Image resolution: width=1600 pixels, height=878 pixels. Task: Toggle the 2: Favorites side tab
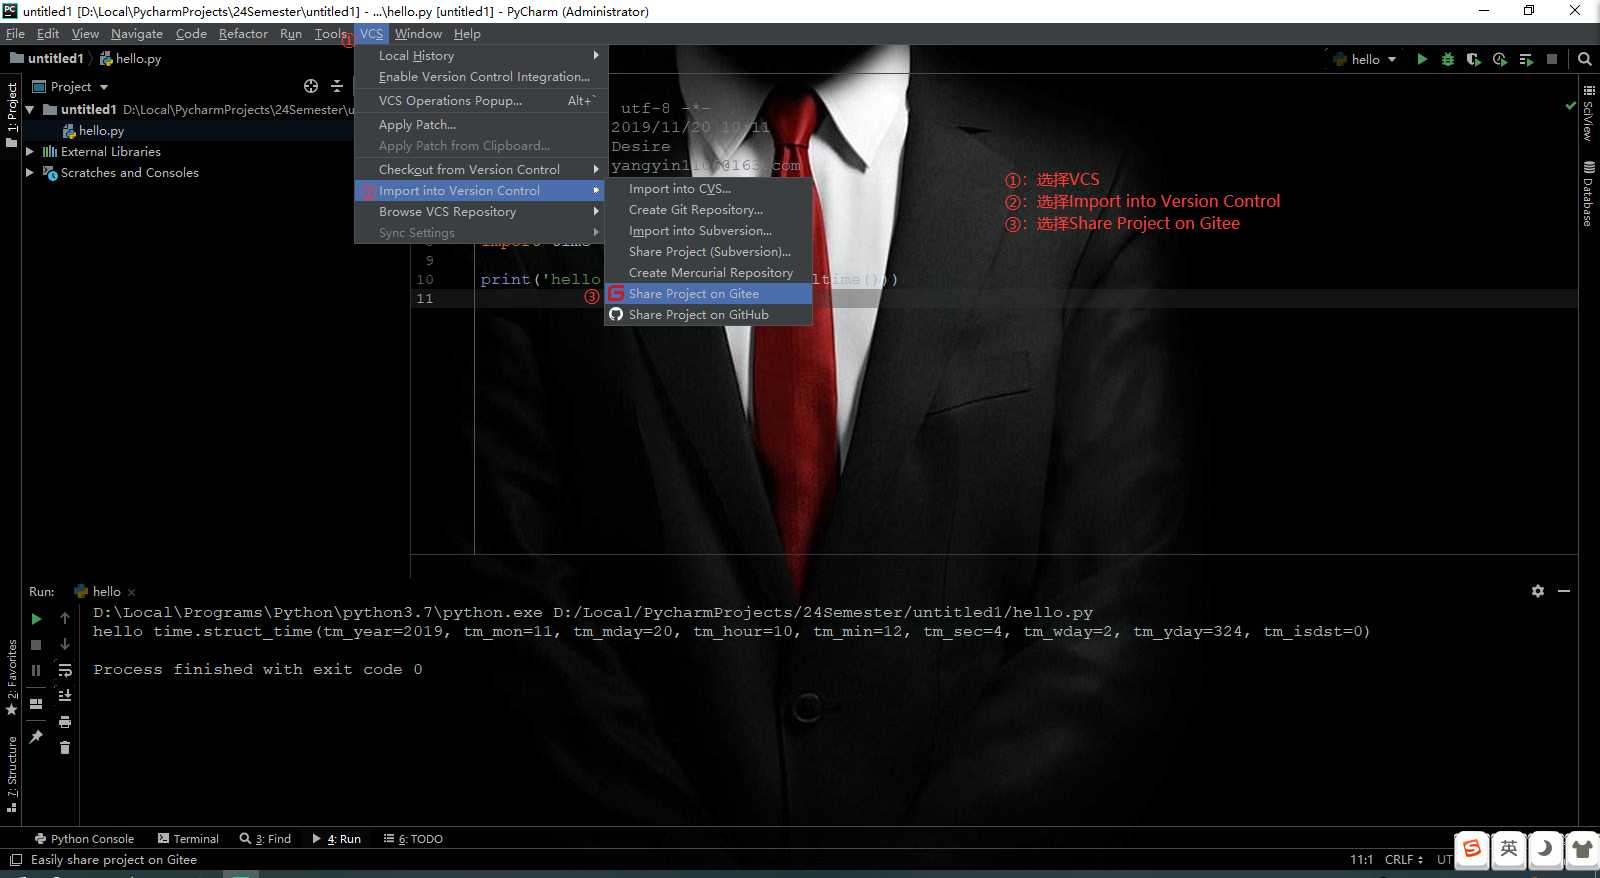coord(11,677)
